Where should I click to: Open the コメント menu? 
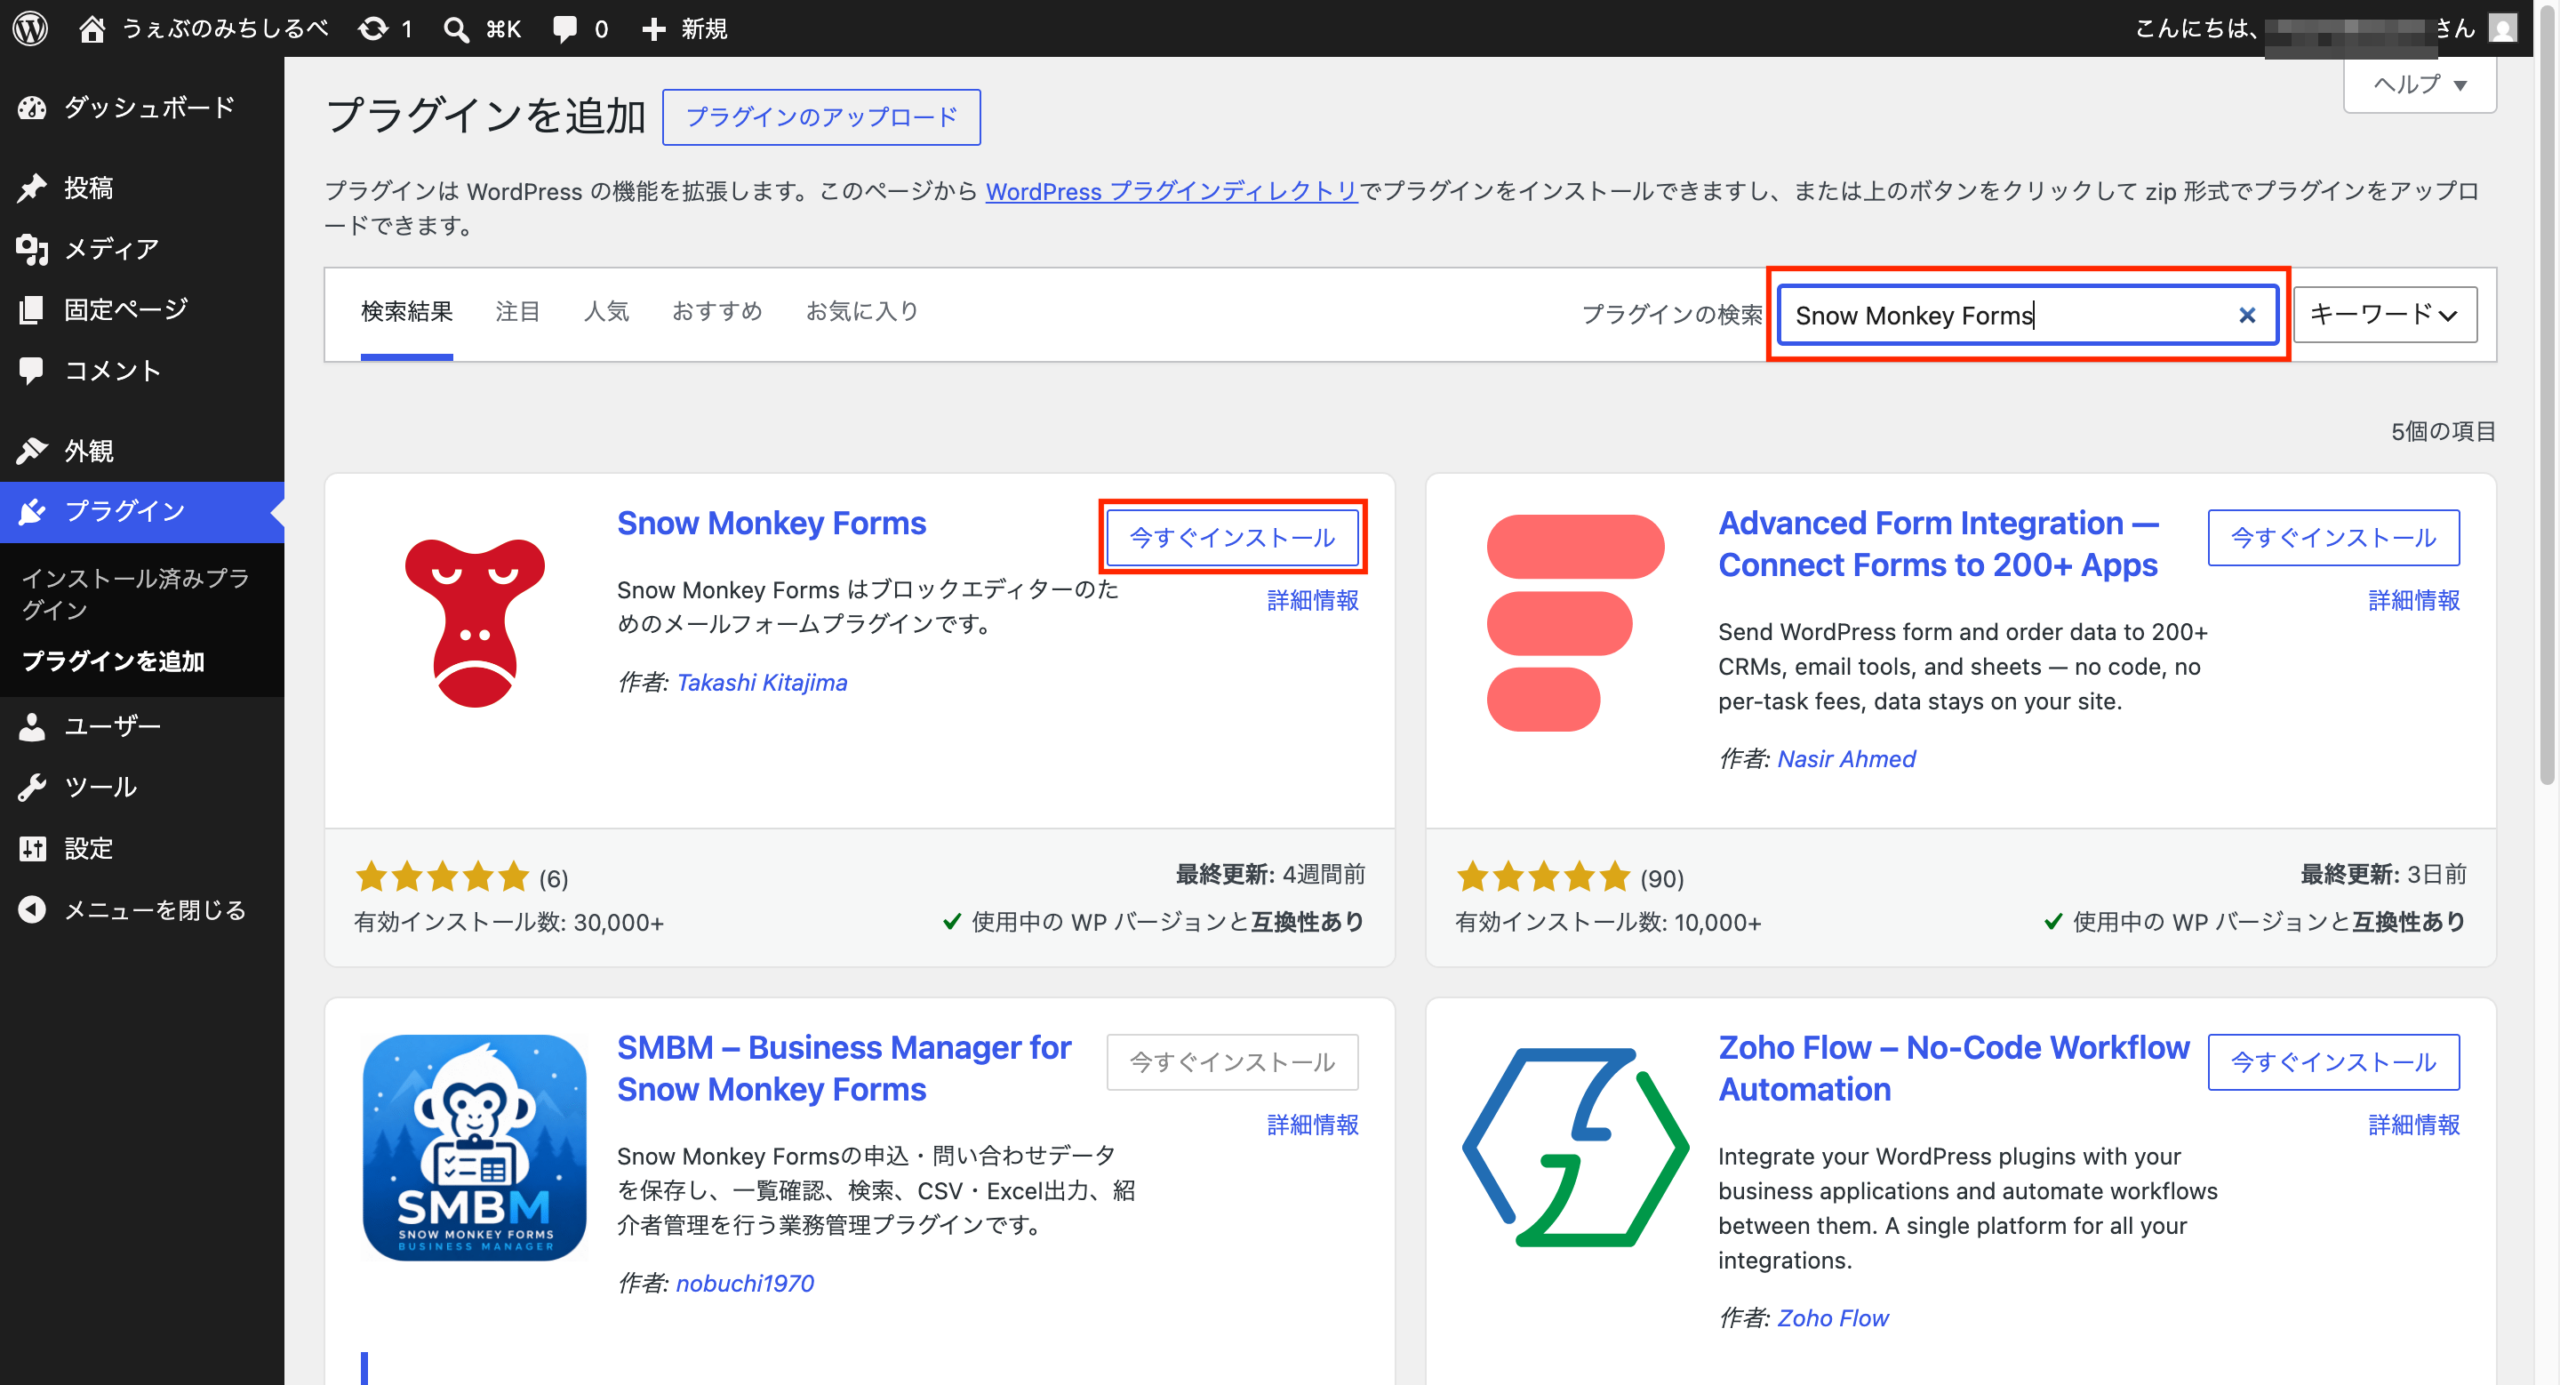point(142,371)
